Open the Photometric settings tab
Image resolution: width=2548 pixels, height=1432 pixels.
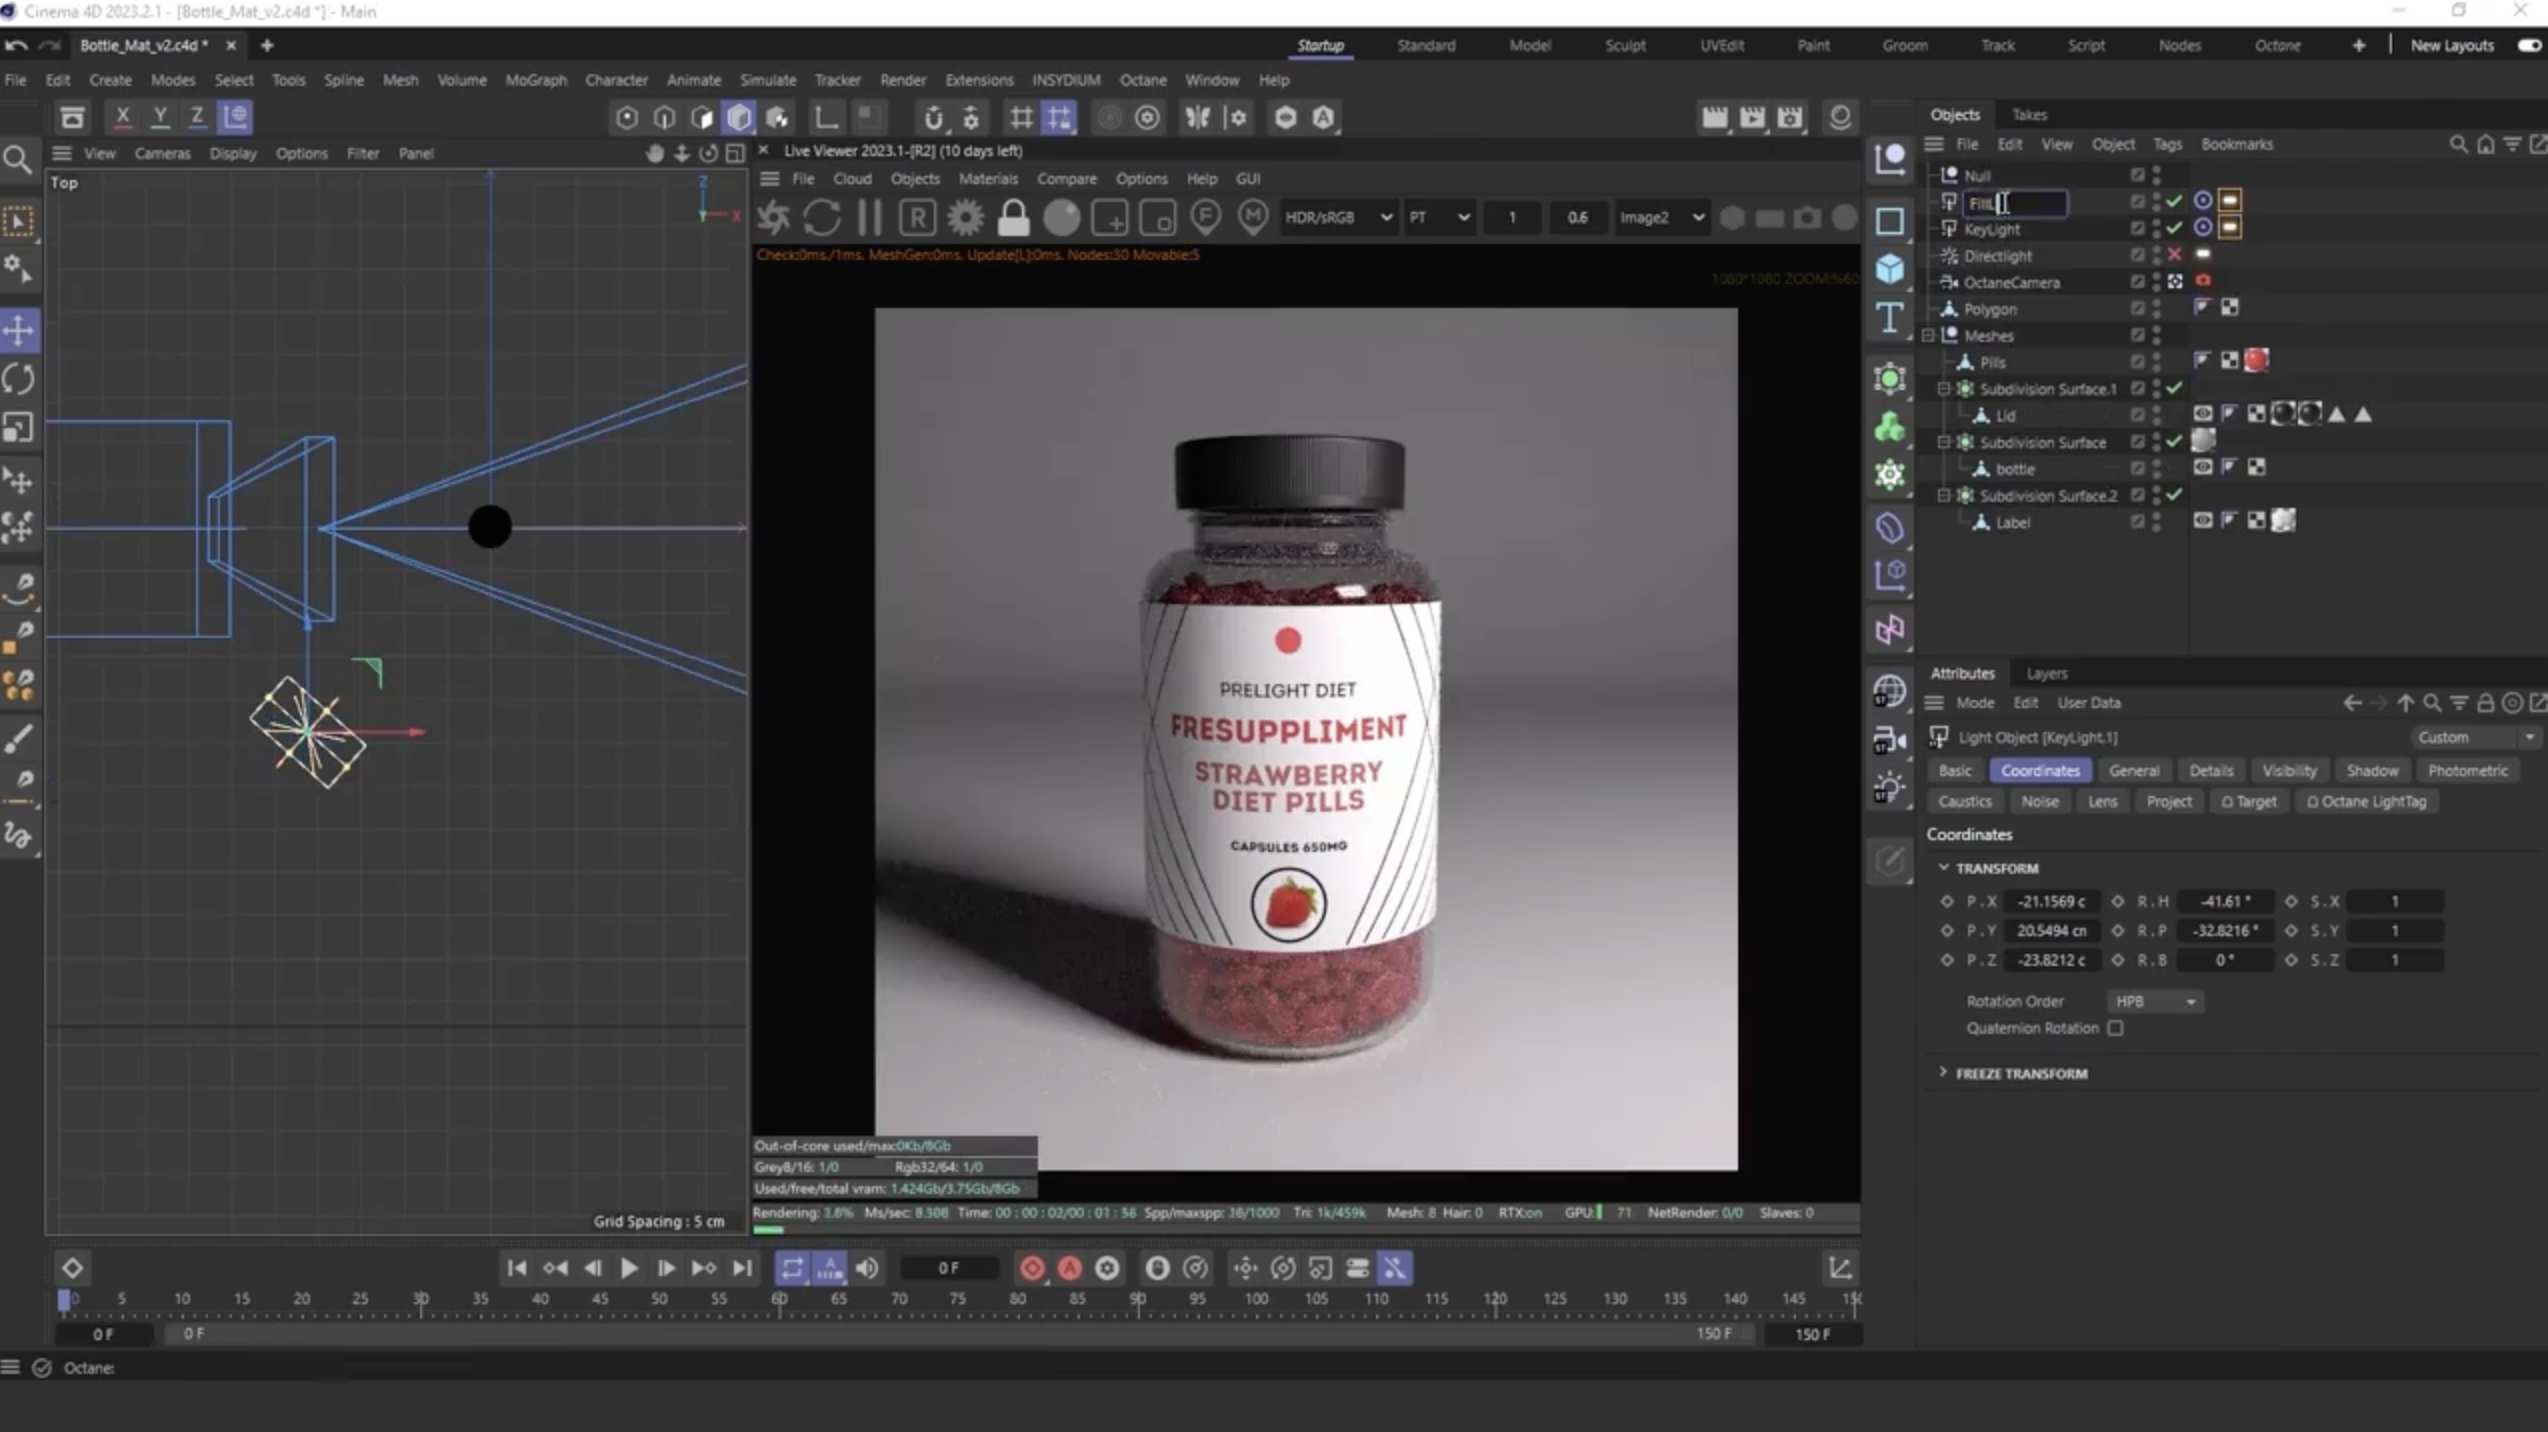2467,770
